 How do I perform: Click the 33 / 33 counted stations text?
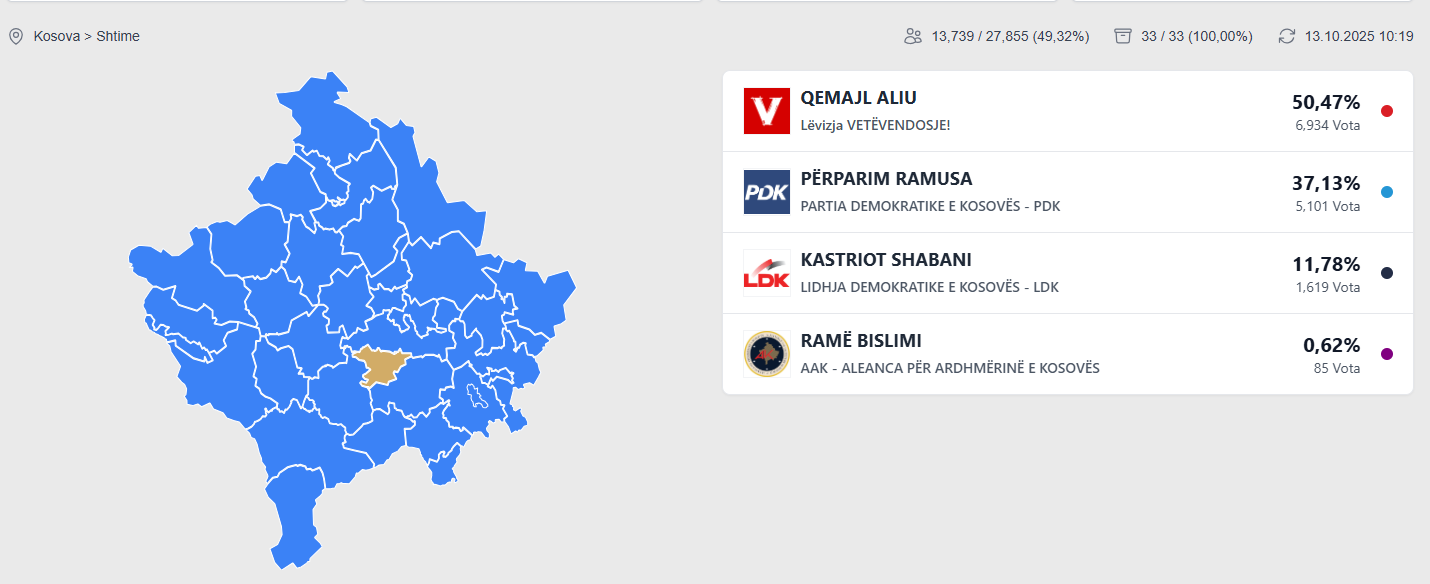pyautogui.click(x=1197, y=36)
